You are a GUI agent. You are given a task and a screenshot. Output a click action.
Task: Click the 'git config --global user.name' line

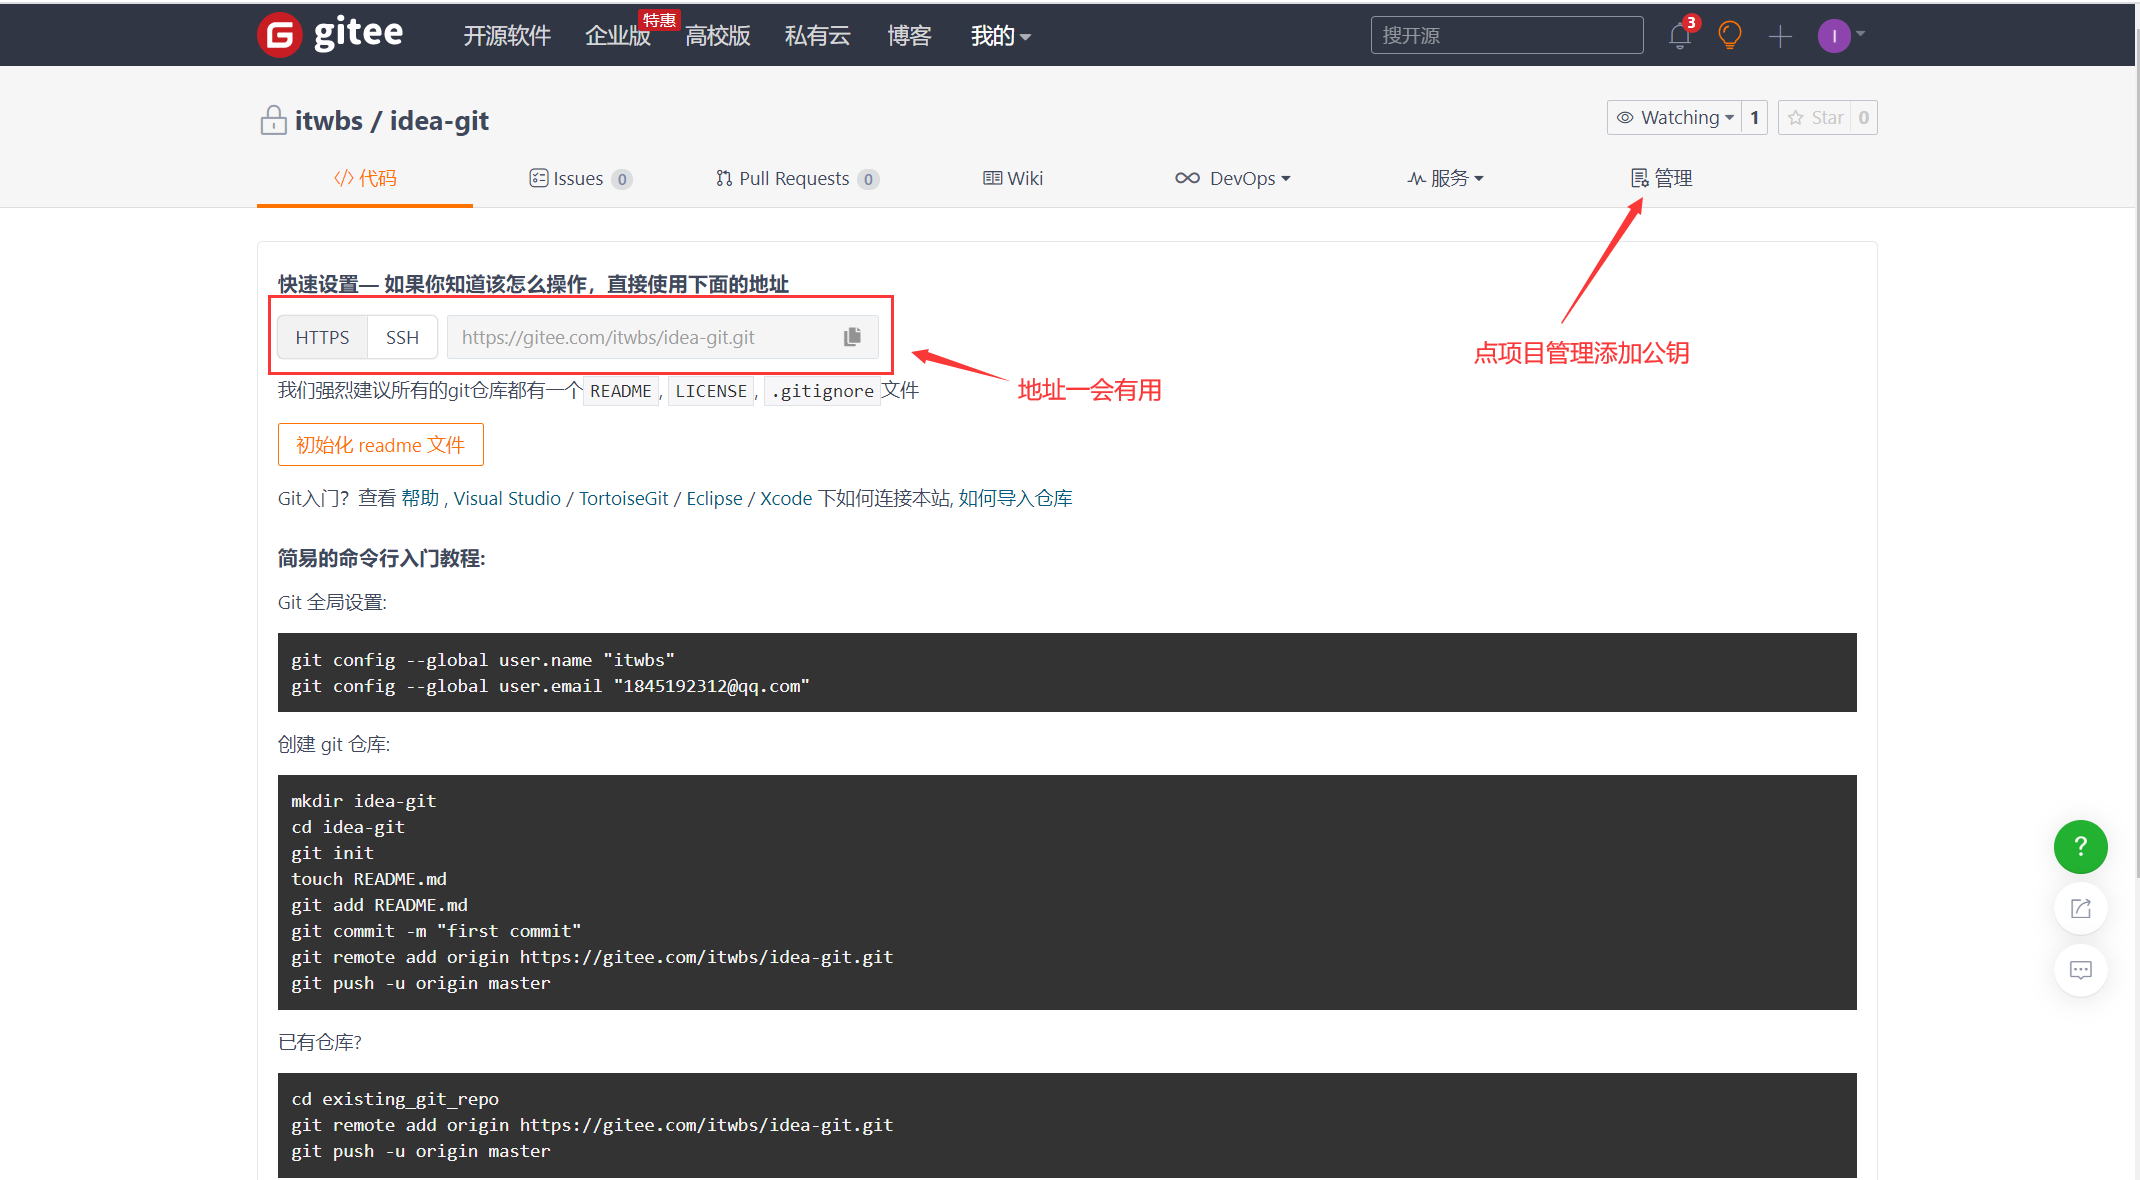click(x=483, y=660)
